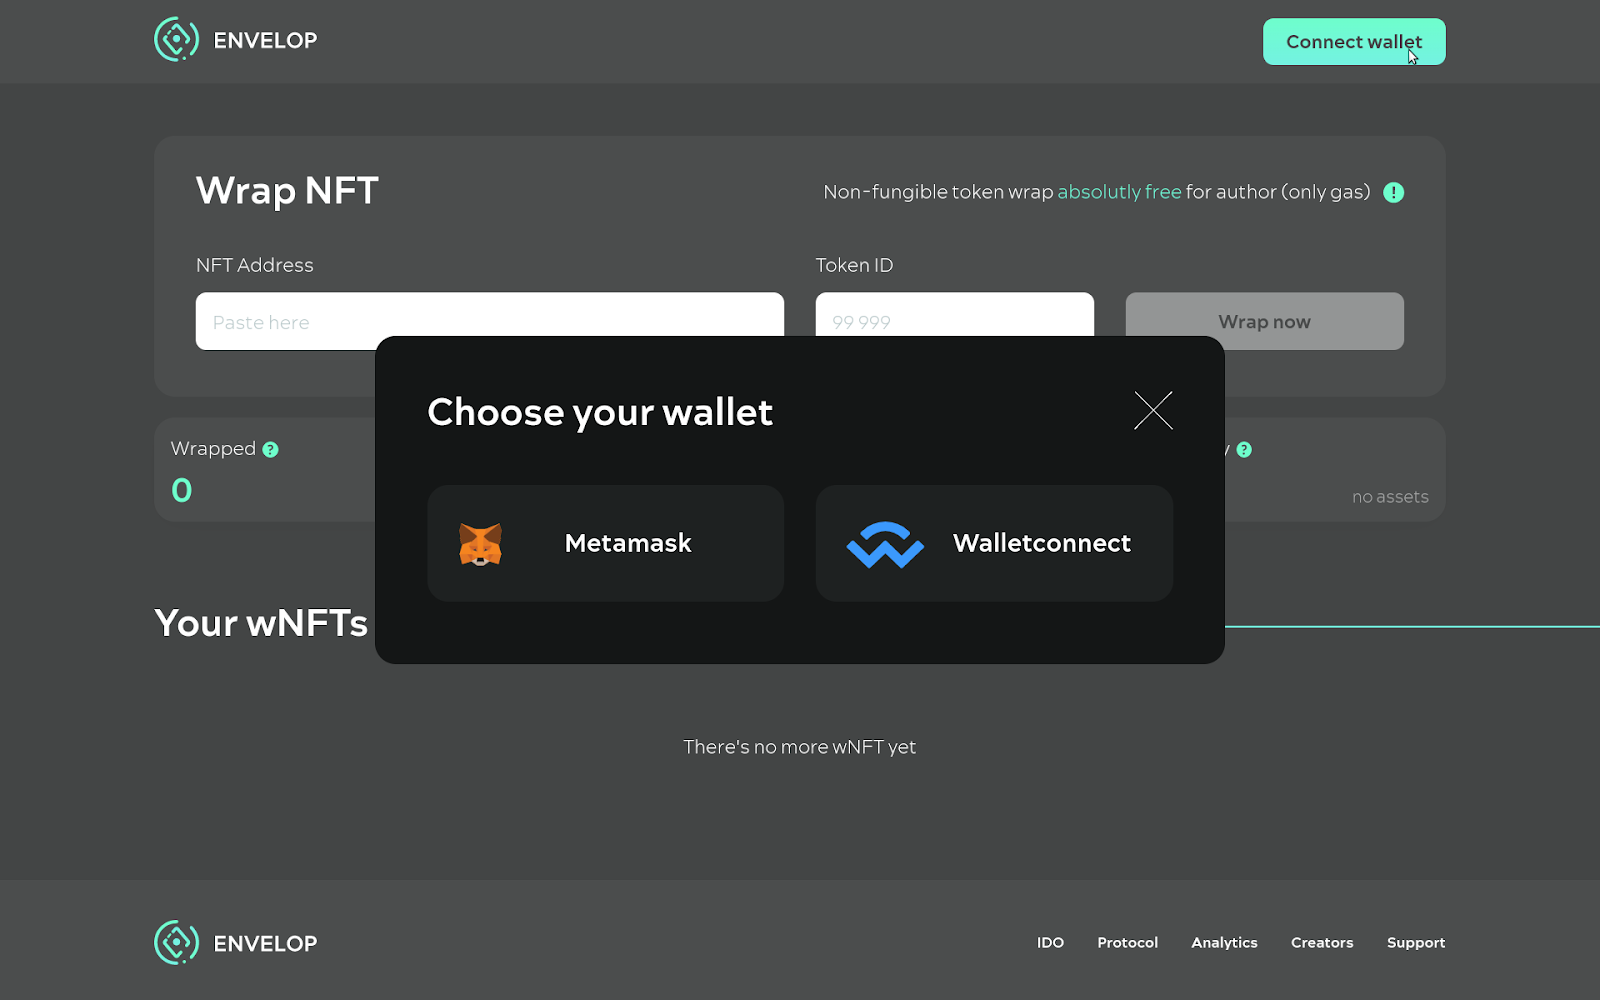The height and width of the screenshot is (1000, 1600).
Task: Click the 'Choose your wallet' dialog title
Action: (x=600, y=412)
